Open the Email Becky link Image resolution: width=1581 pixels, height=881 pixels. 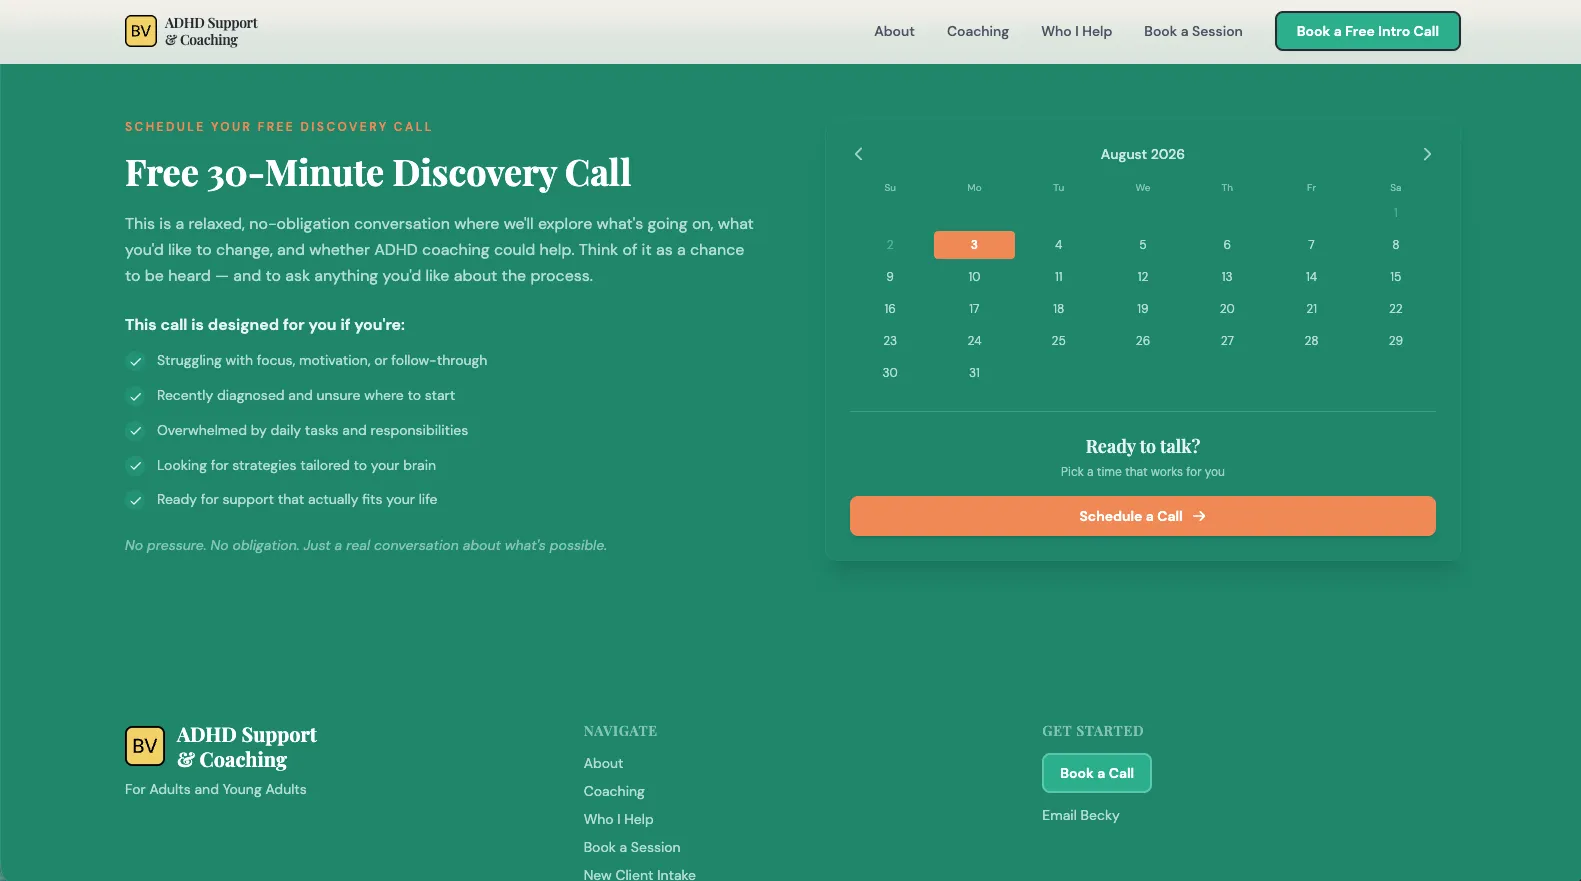[x=1081, y=815]
